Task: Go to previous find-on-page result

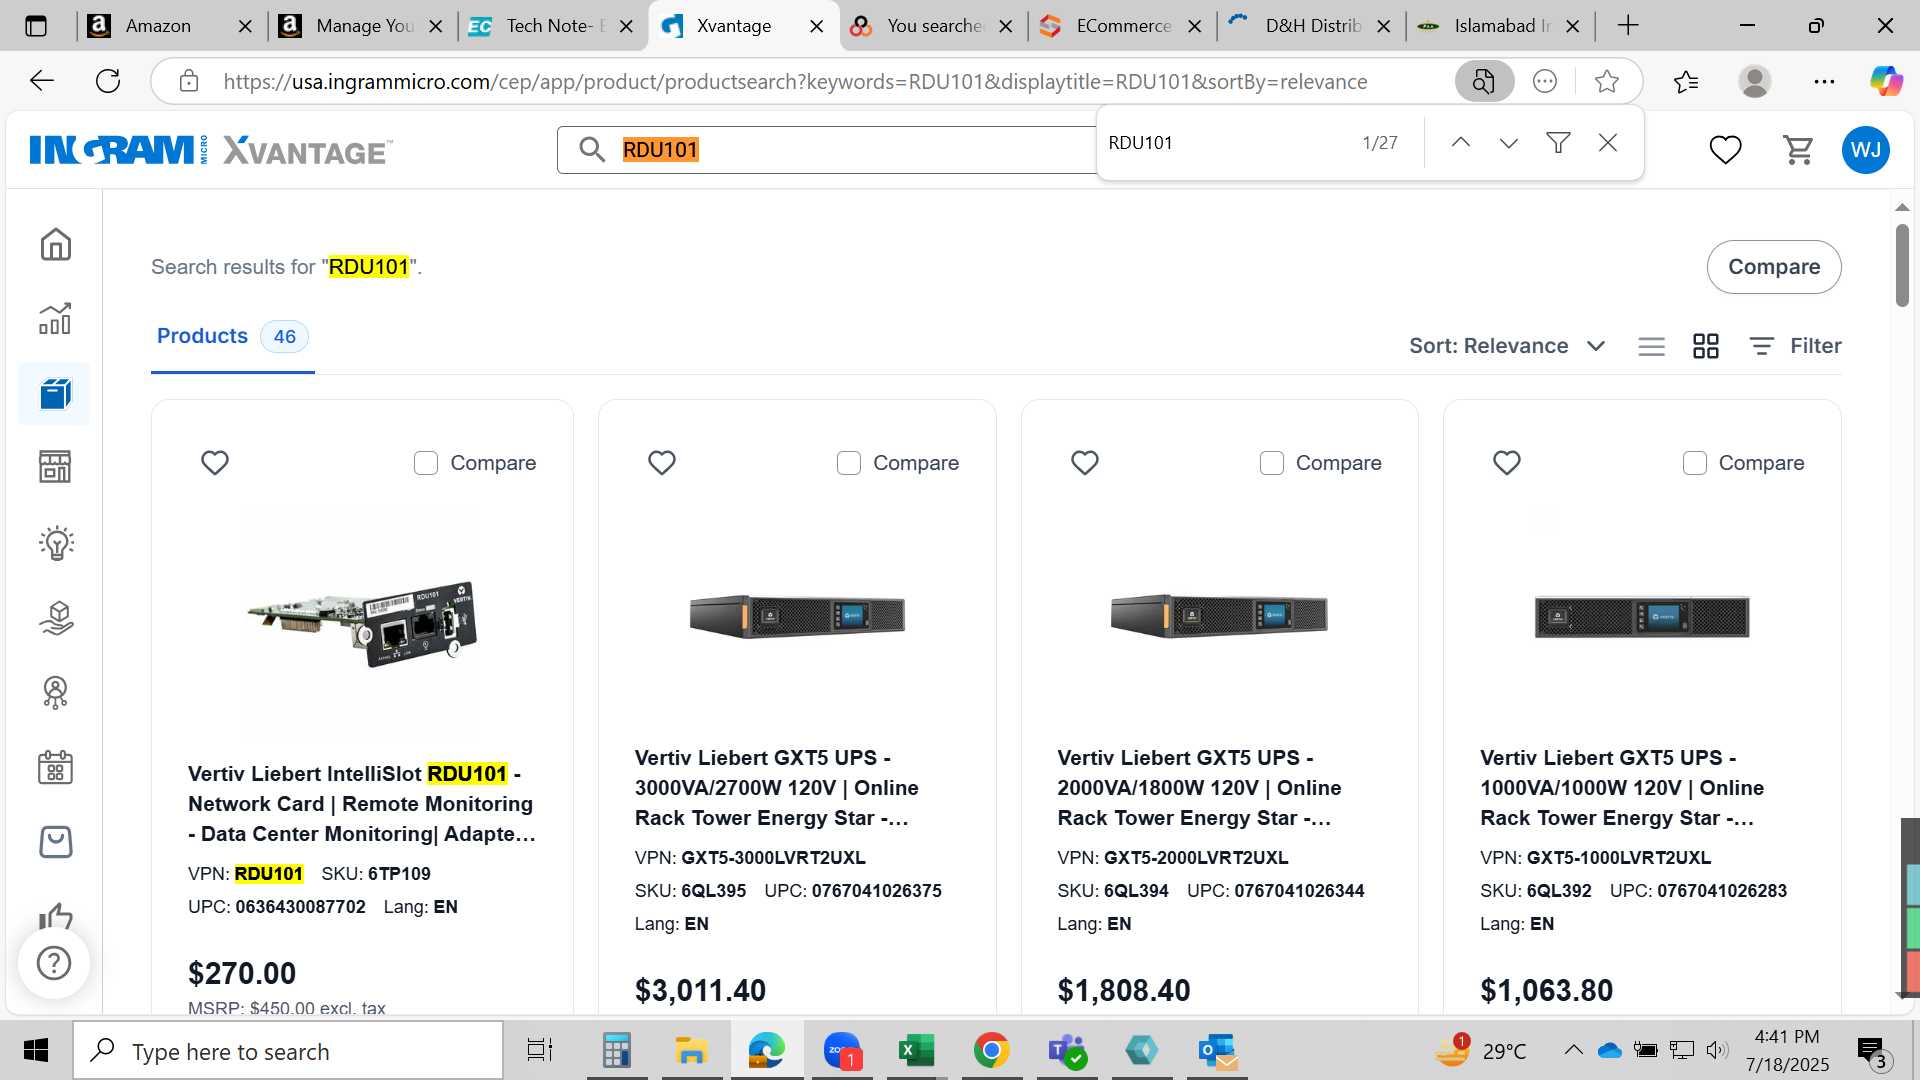Action: coord(1460,143)
